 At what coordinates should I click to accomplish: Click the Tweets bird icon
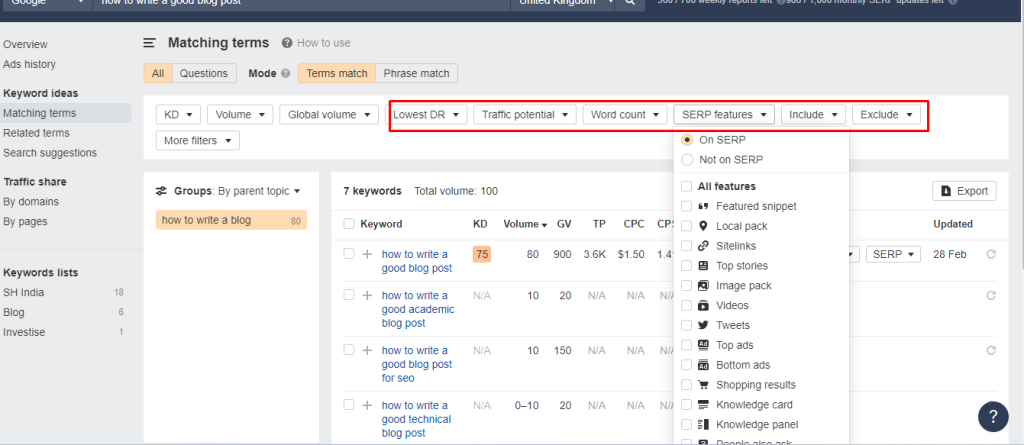(703, 325)
